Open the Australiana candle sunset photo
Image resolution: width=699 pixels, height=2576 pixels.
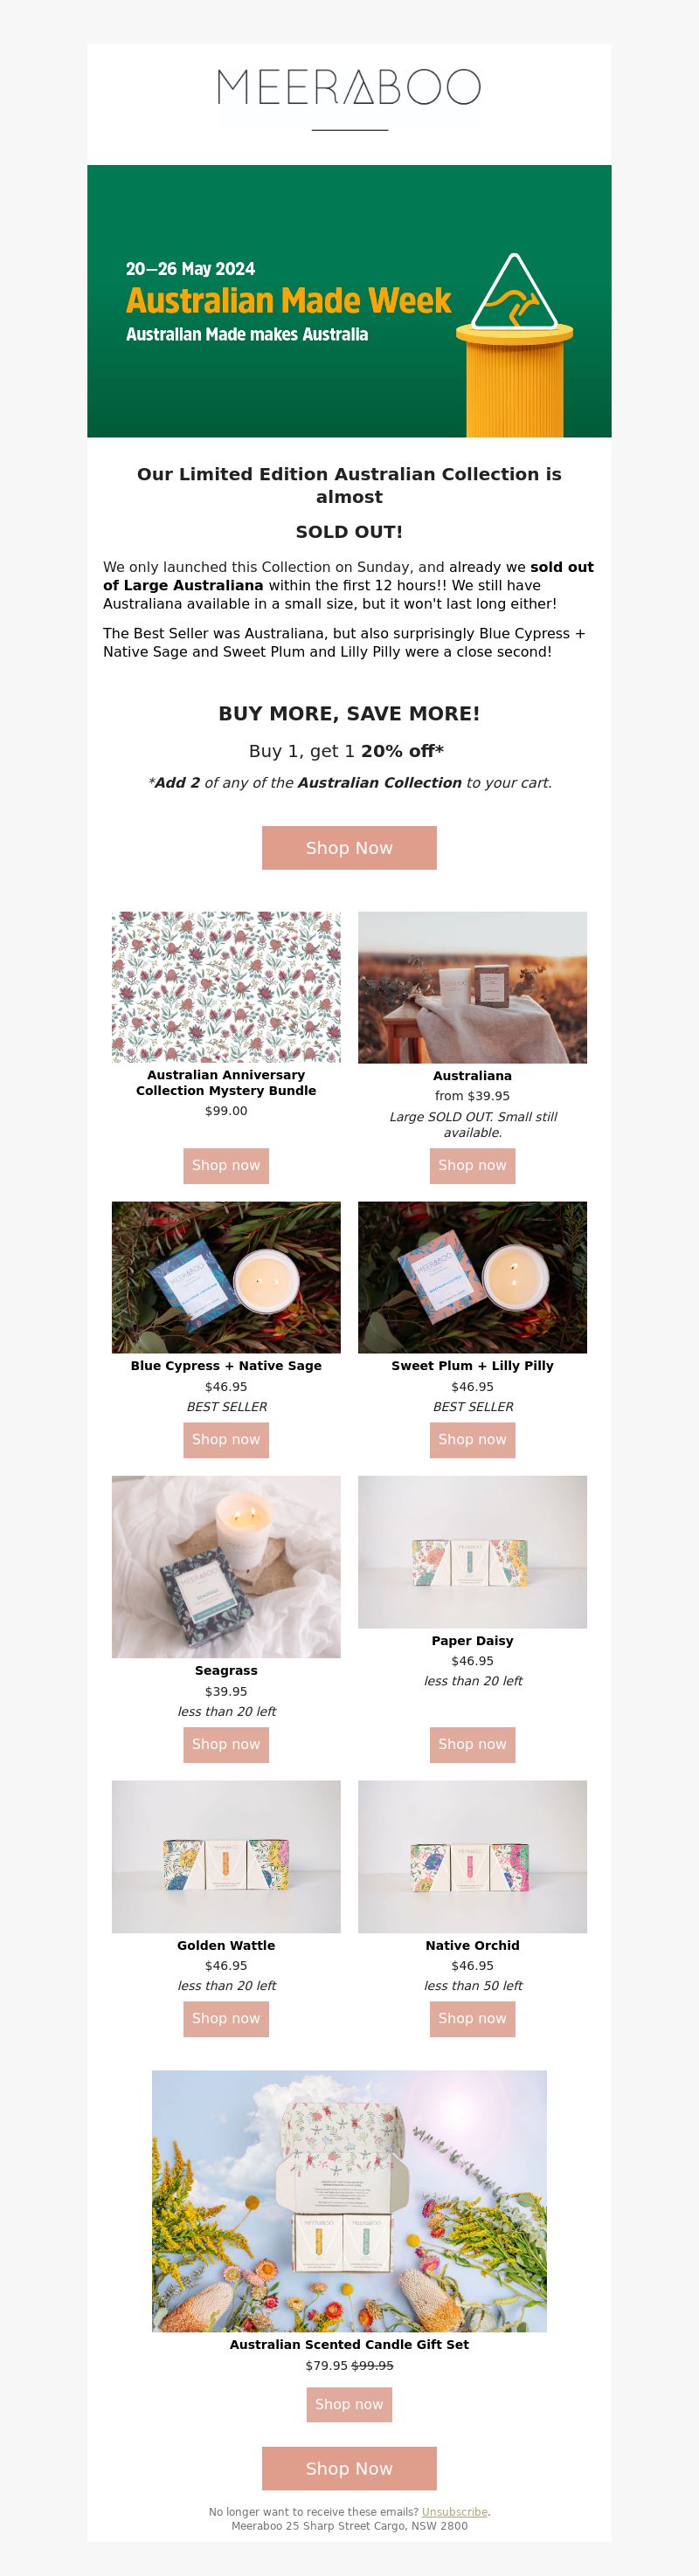(x=472, y=987)
